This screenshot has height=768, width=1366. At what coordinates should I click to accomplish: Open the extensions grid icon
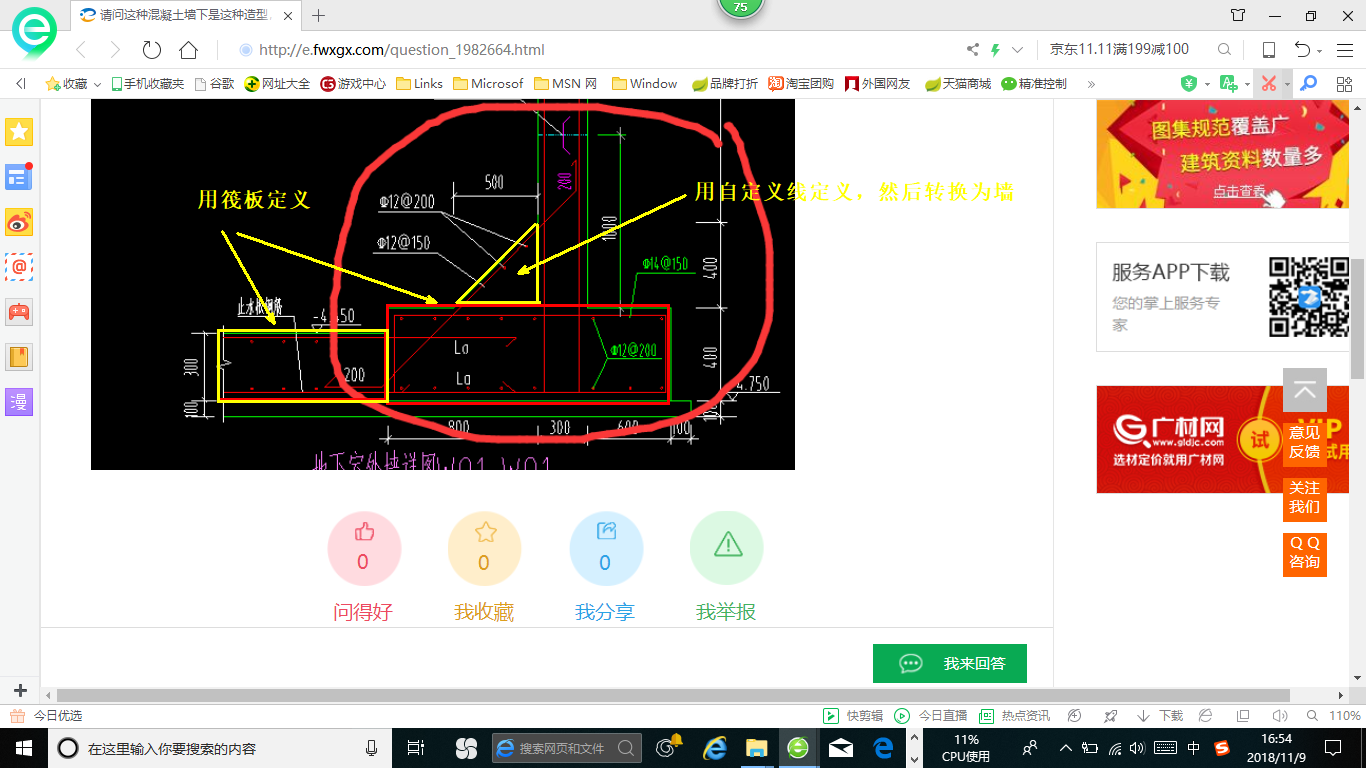tap(1345, 84)
